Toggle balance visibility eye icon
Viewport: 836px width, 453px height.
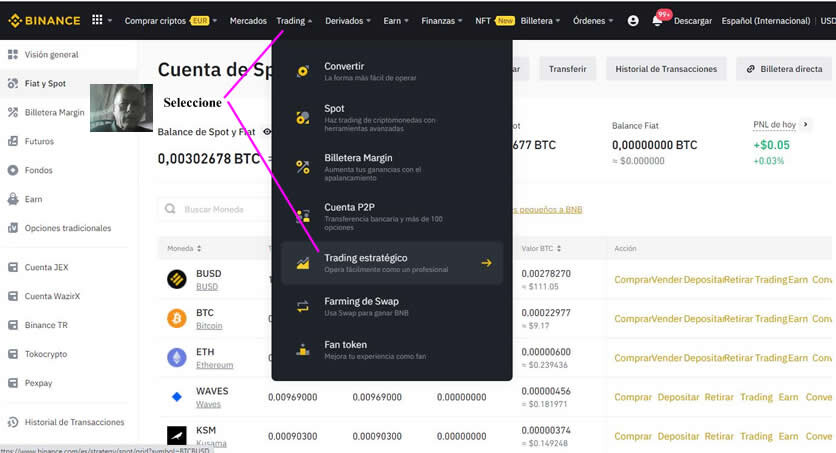267,132
